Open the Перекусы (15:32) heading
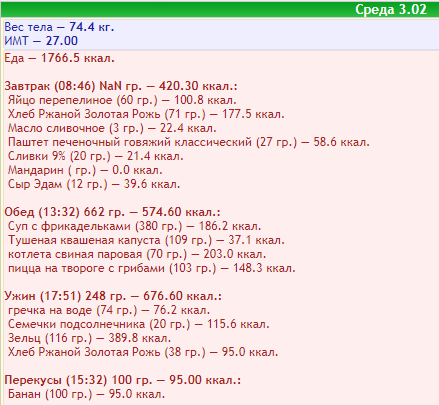439x405 pixels. point(122,380)
